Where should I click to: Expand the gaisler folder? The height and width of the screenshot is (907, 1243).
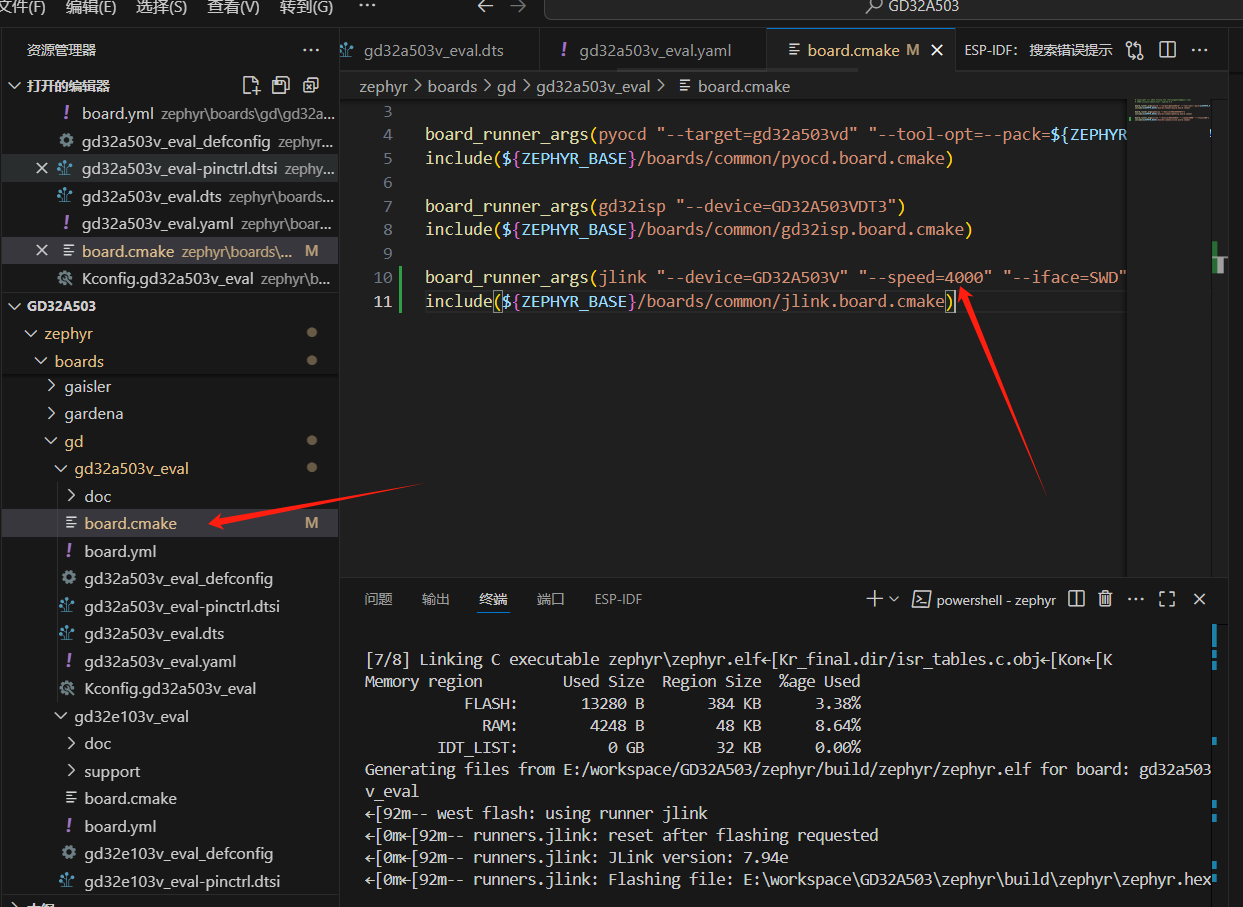[52, 386]
